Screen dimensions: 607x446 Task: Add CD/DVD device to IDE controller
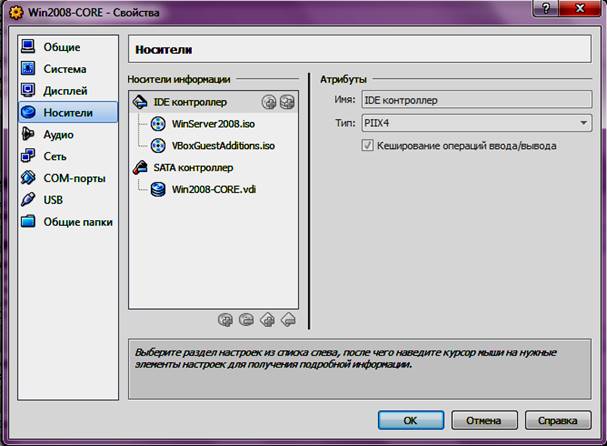[x=269, y=102]
